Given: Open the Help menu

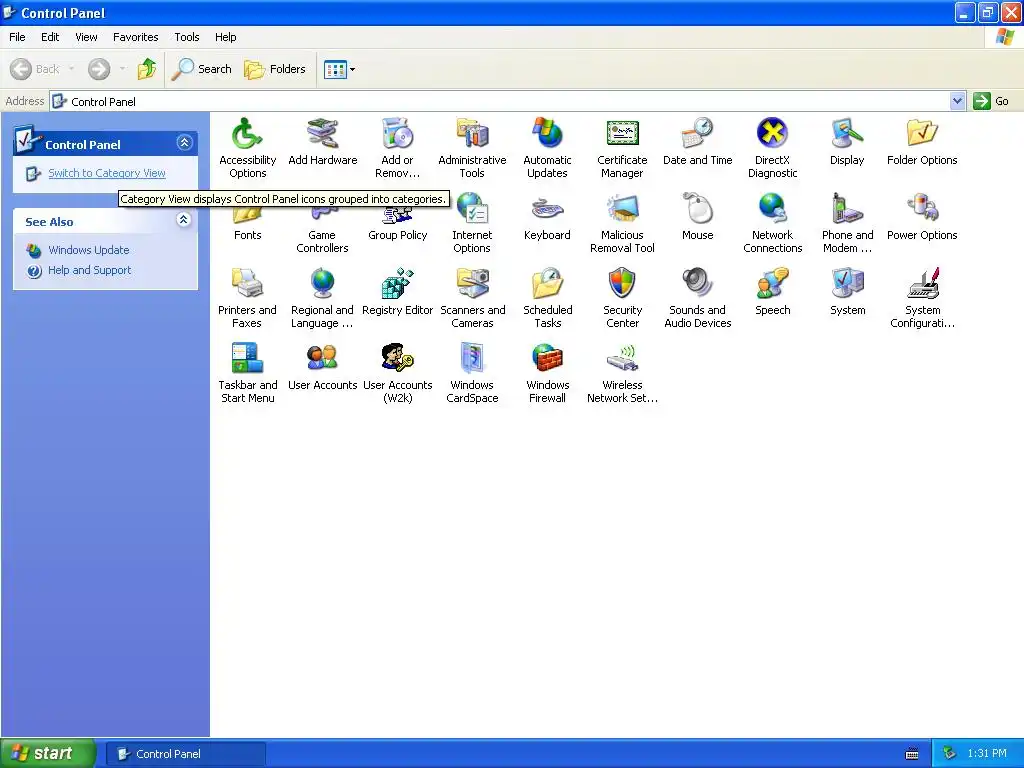Looking at the screenshot, I should click(225, 37).
